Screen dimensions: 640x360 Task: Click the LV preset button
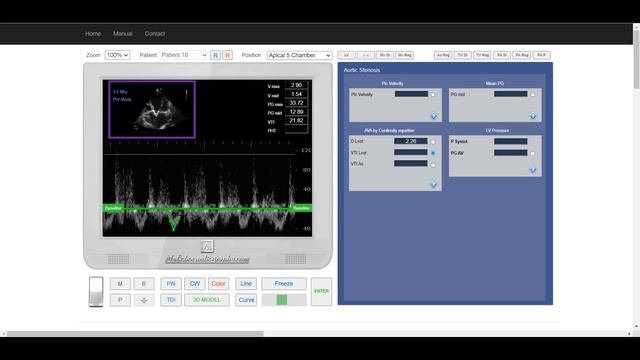point(346,55)
